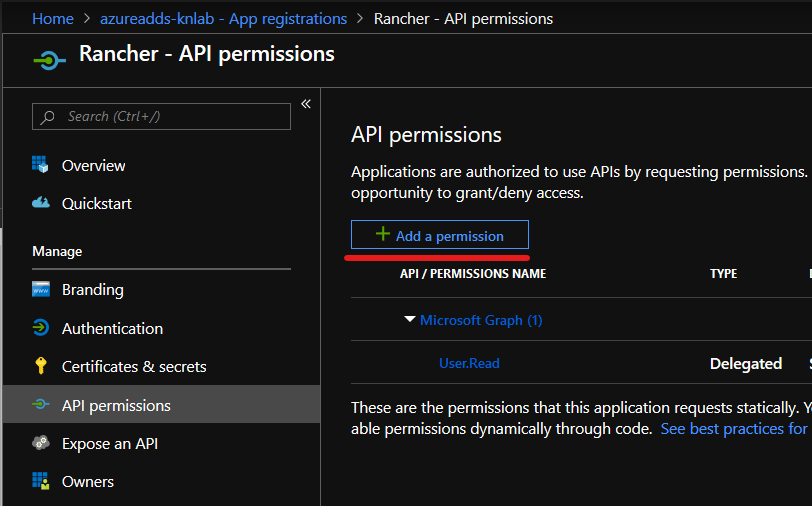812x506 pixels.
Task: Open azureadds-knlab App registrations breadcrumb
Action: tap(223, 19)
